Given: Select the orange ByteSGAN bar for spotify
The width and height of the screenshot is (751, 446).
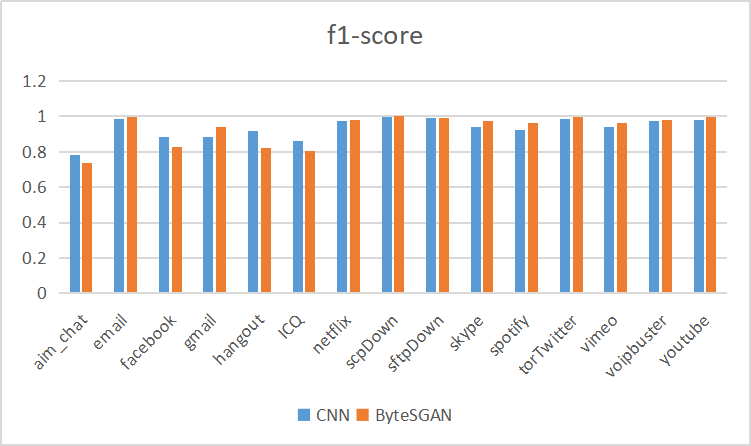Looking at the screenshot, I should click(533, 208).
